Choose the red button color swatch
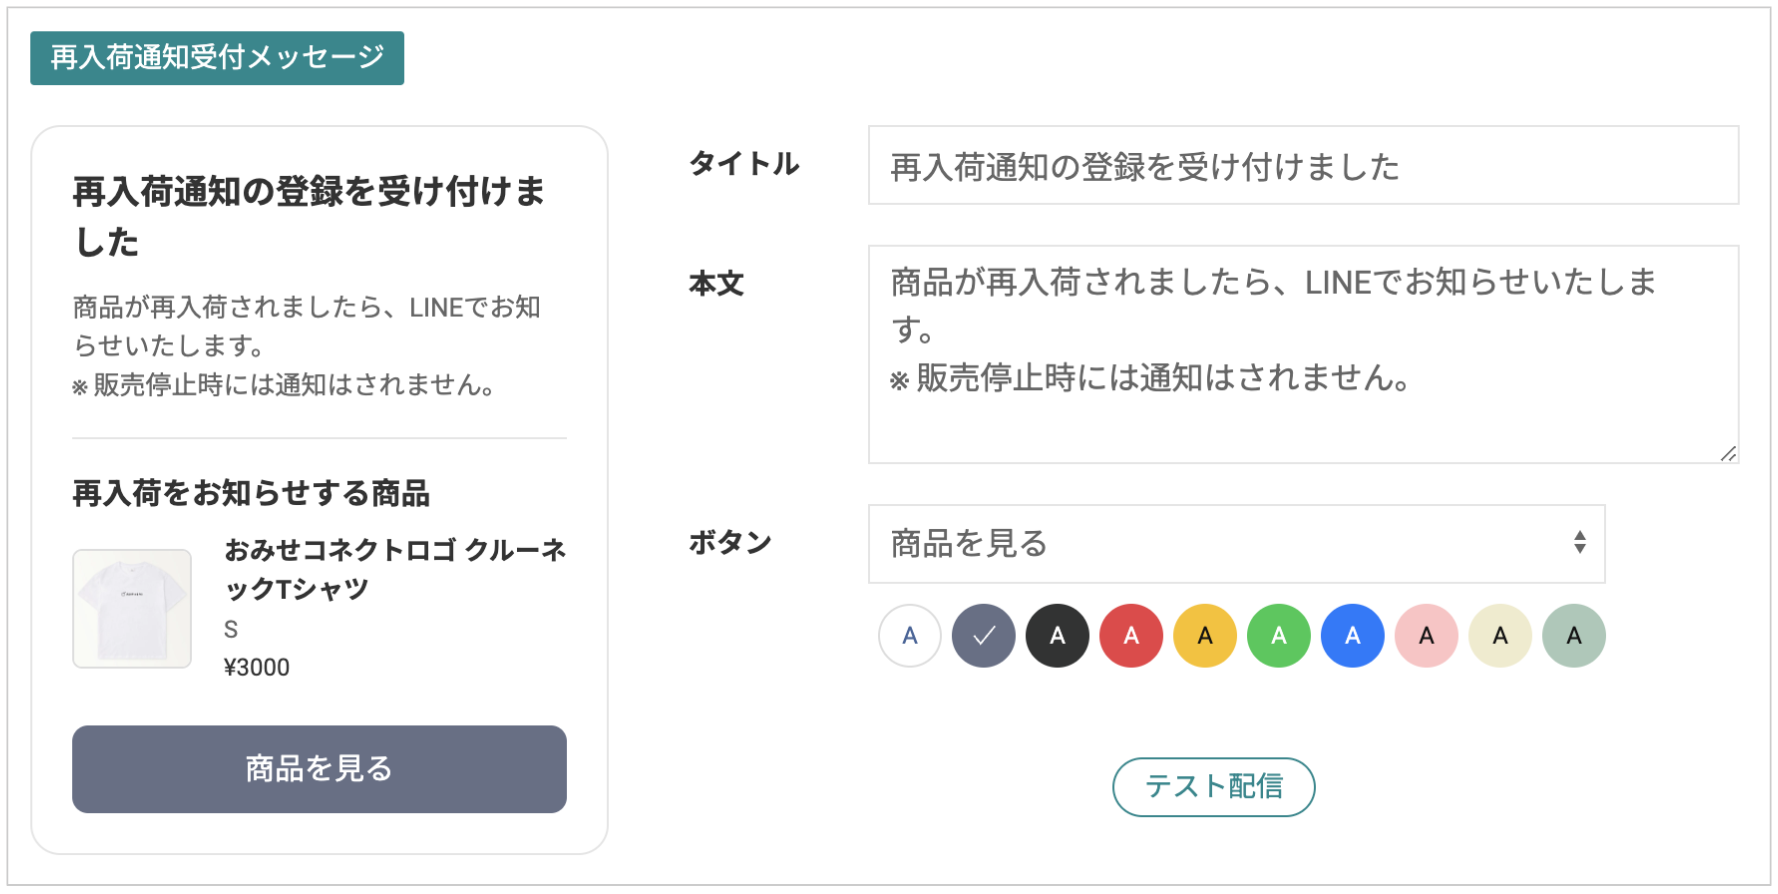The height and width of the screenshot is (894, 1778). 1131,636
